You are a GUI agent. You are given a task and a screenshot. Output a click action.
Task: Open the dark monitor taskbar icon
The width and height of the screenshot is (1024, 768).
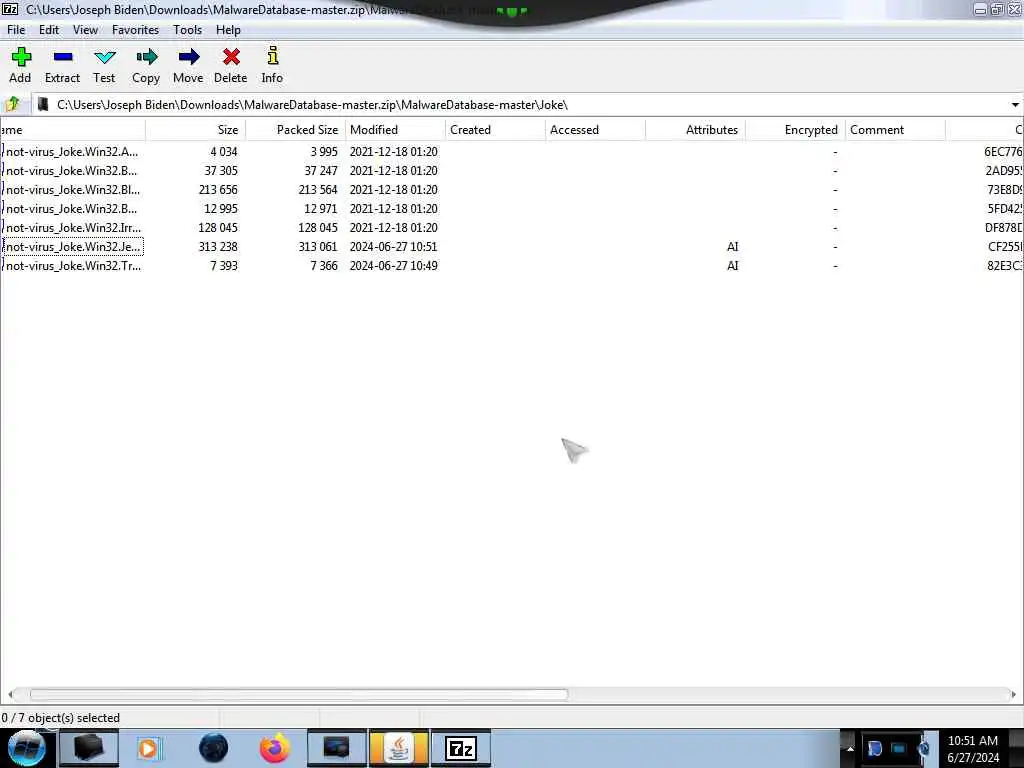click(336, 748)
